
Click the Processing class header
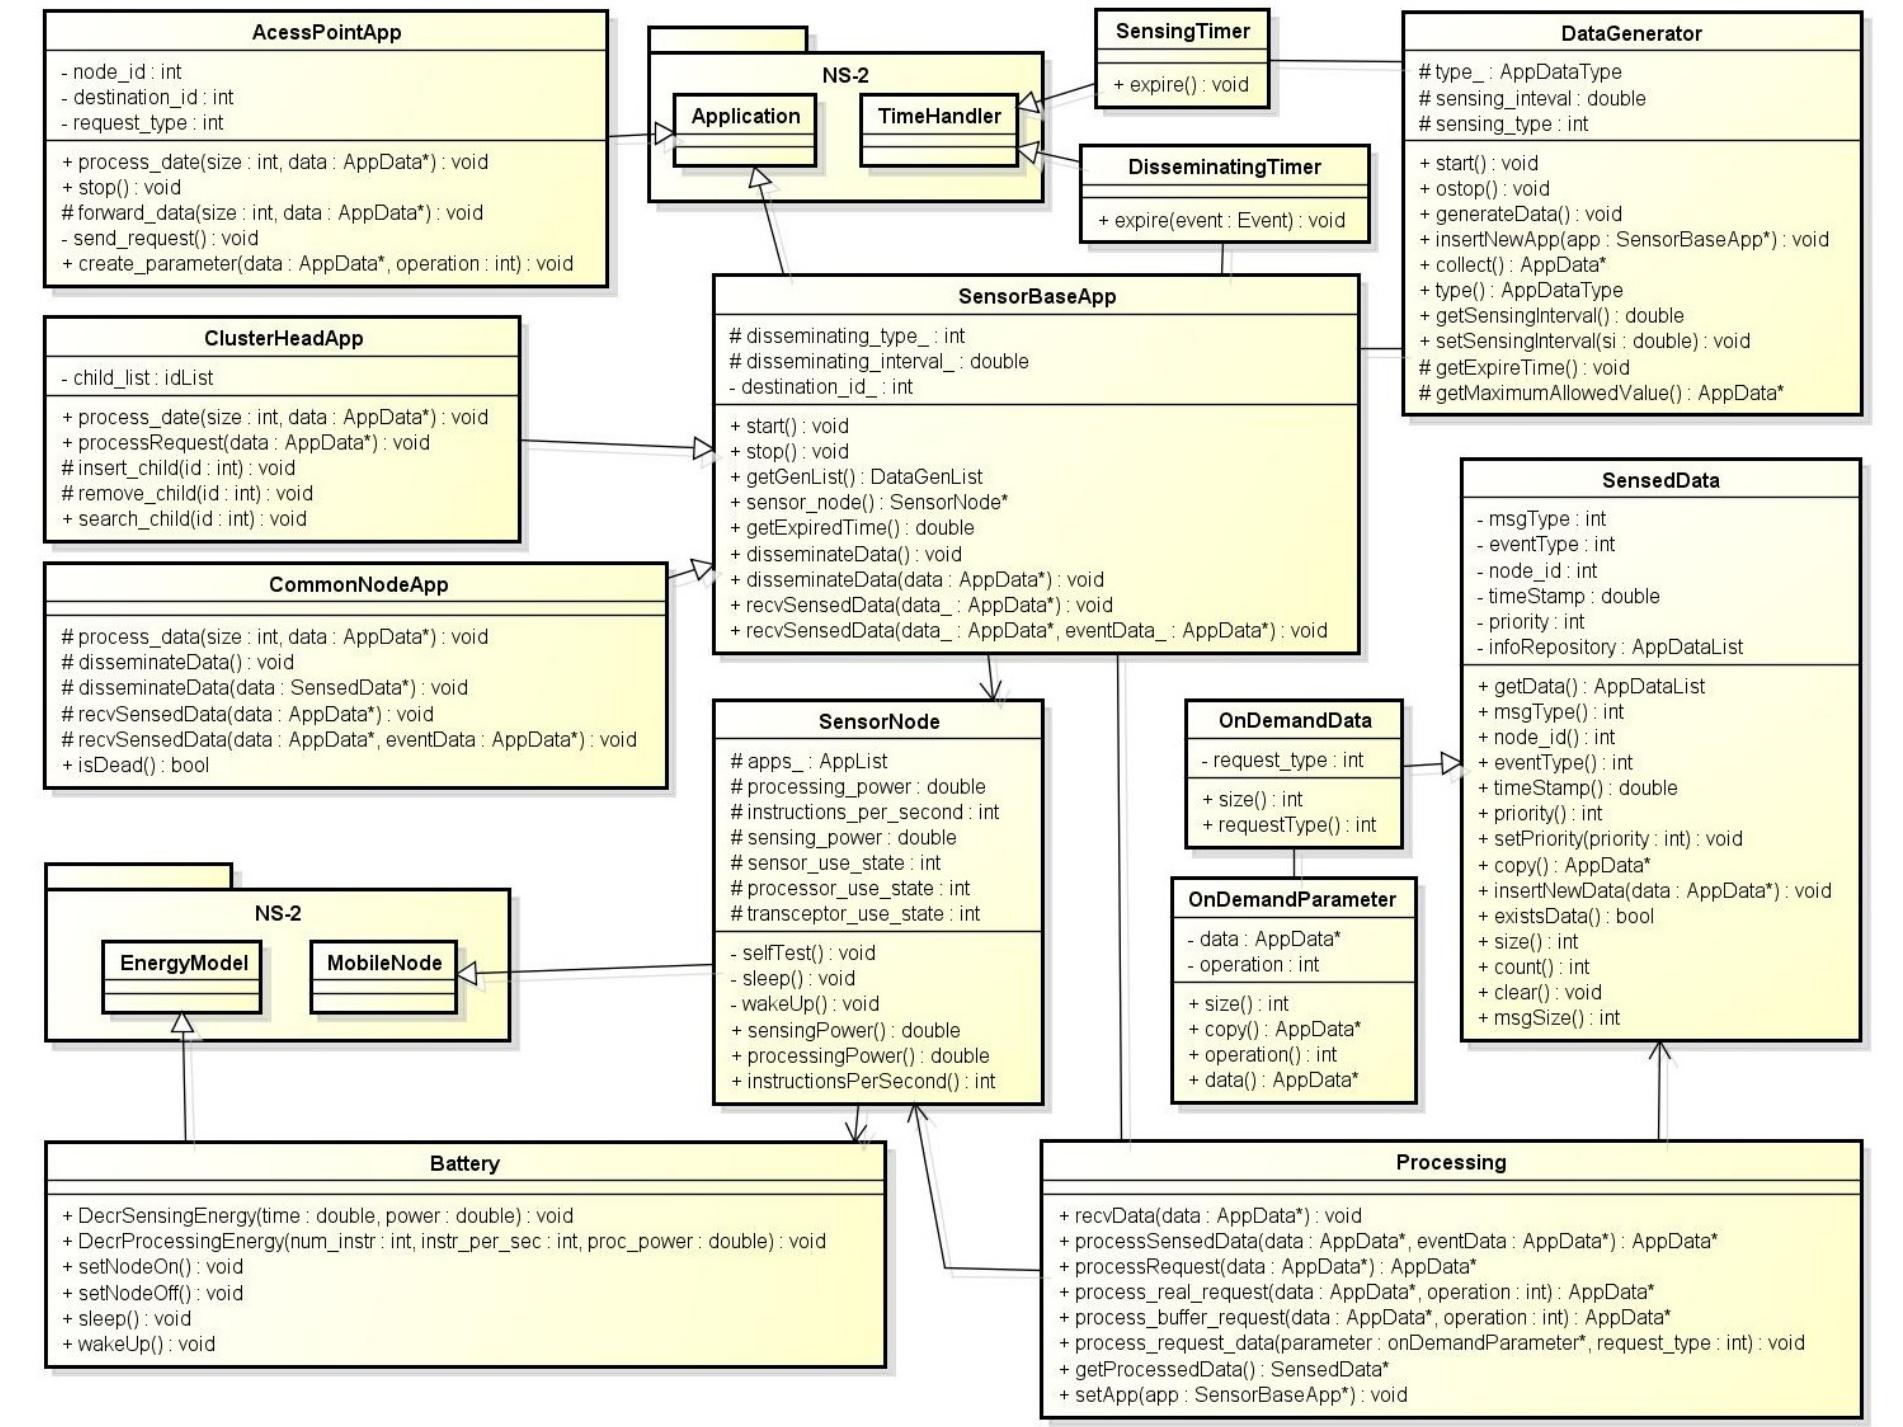tap(1450, 1162)
